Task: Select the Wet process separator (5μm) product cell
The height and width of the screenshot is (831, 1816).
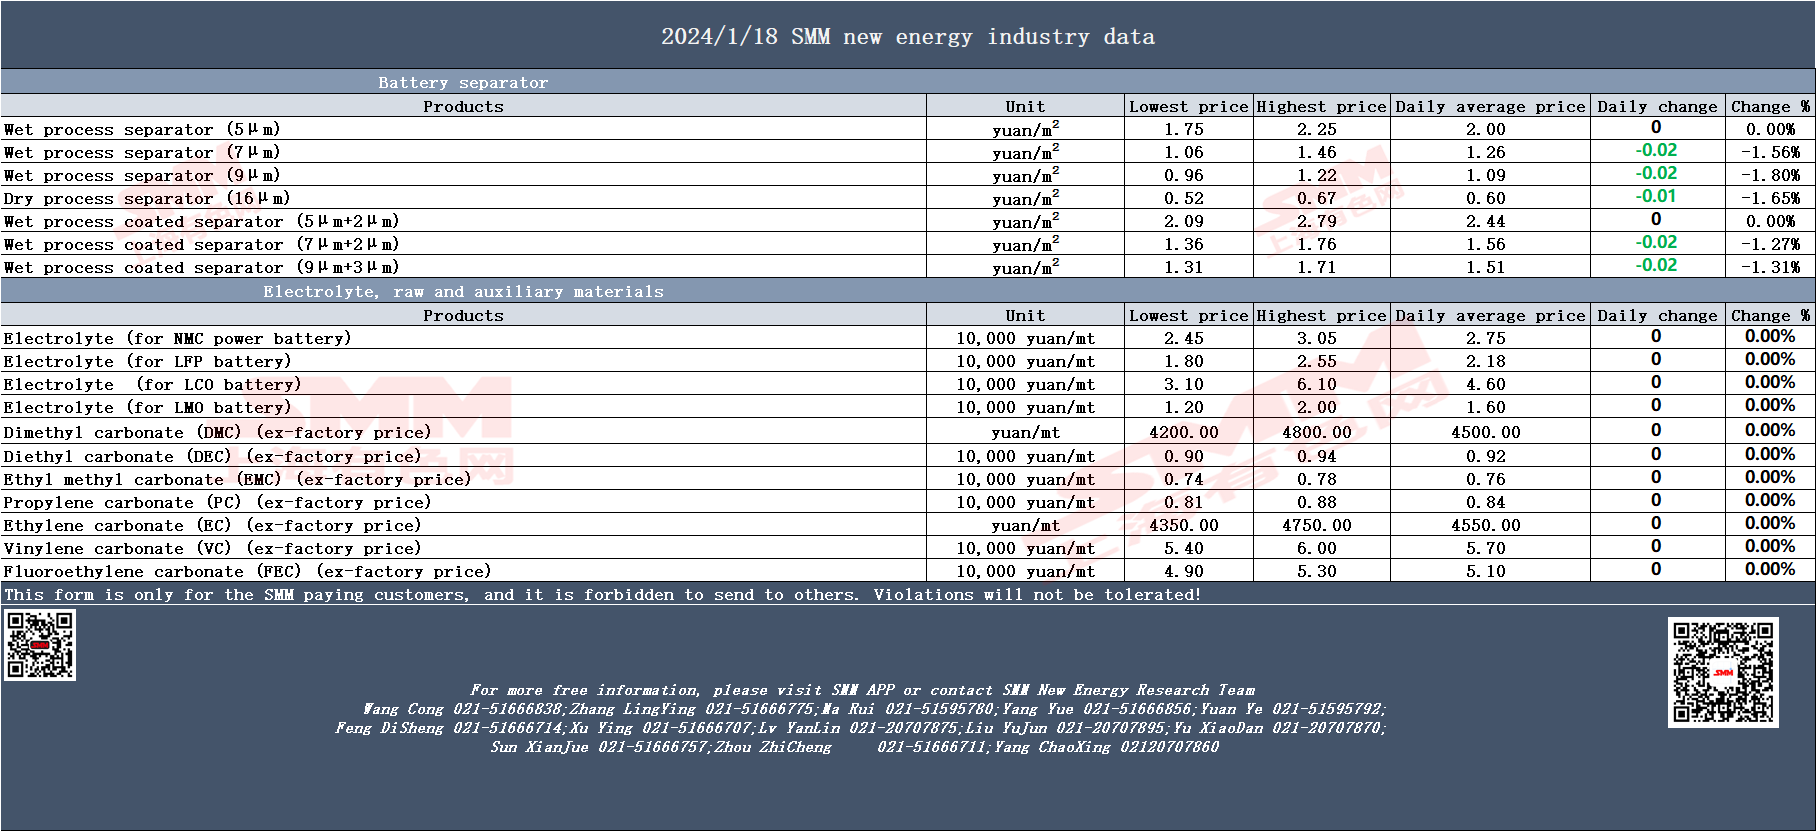Action: [x=142, y=129]
